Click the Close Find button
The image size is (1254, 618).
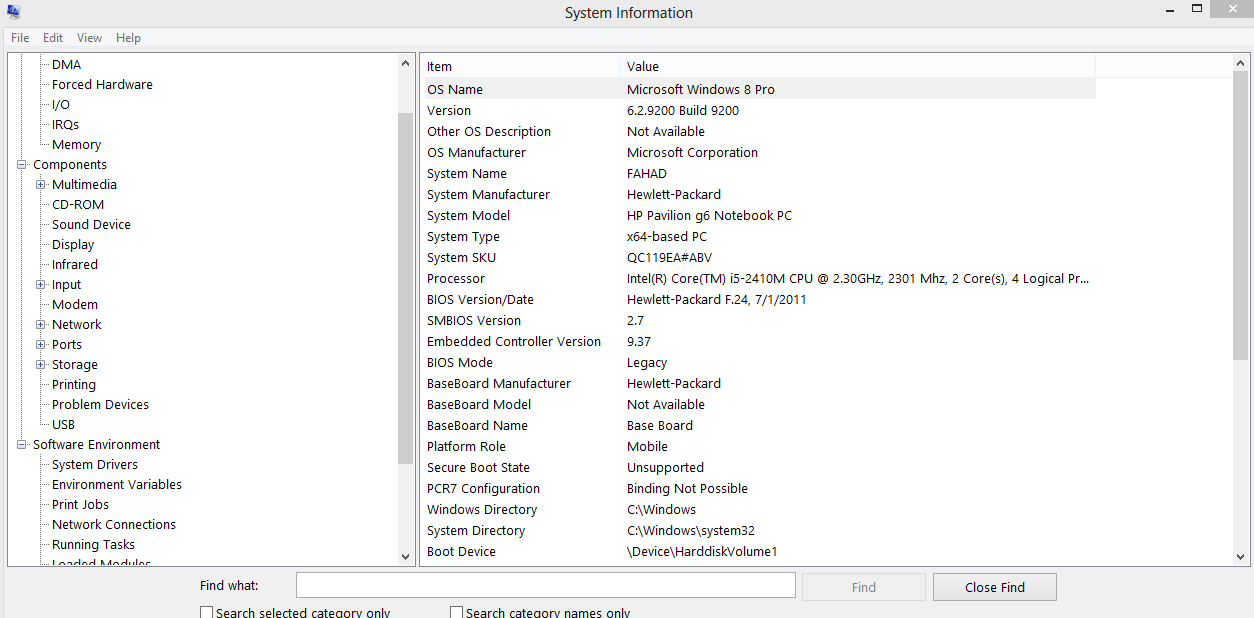994,587
